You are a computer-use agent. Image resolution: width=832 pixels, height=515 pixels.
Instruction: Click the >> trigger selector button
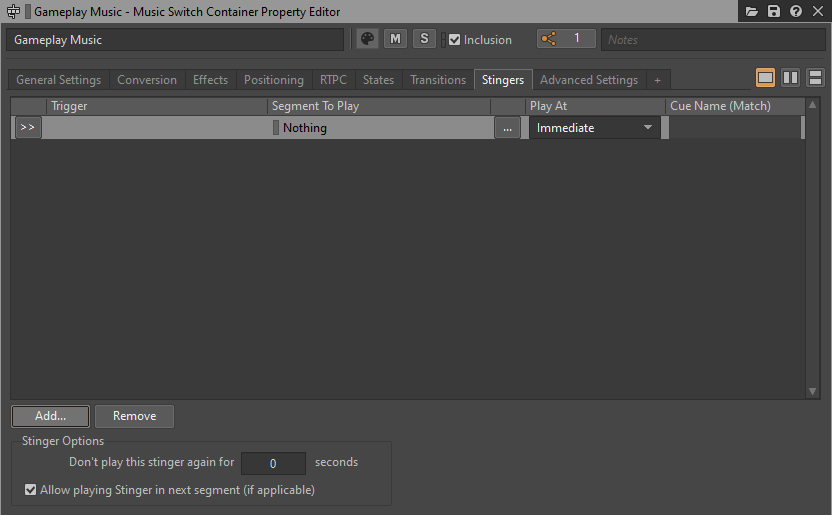(x=28, y=127)
